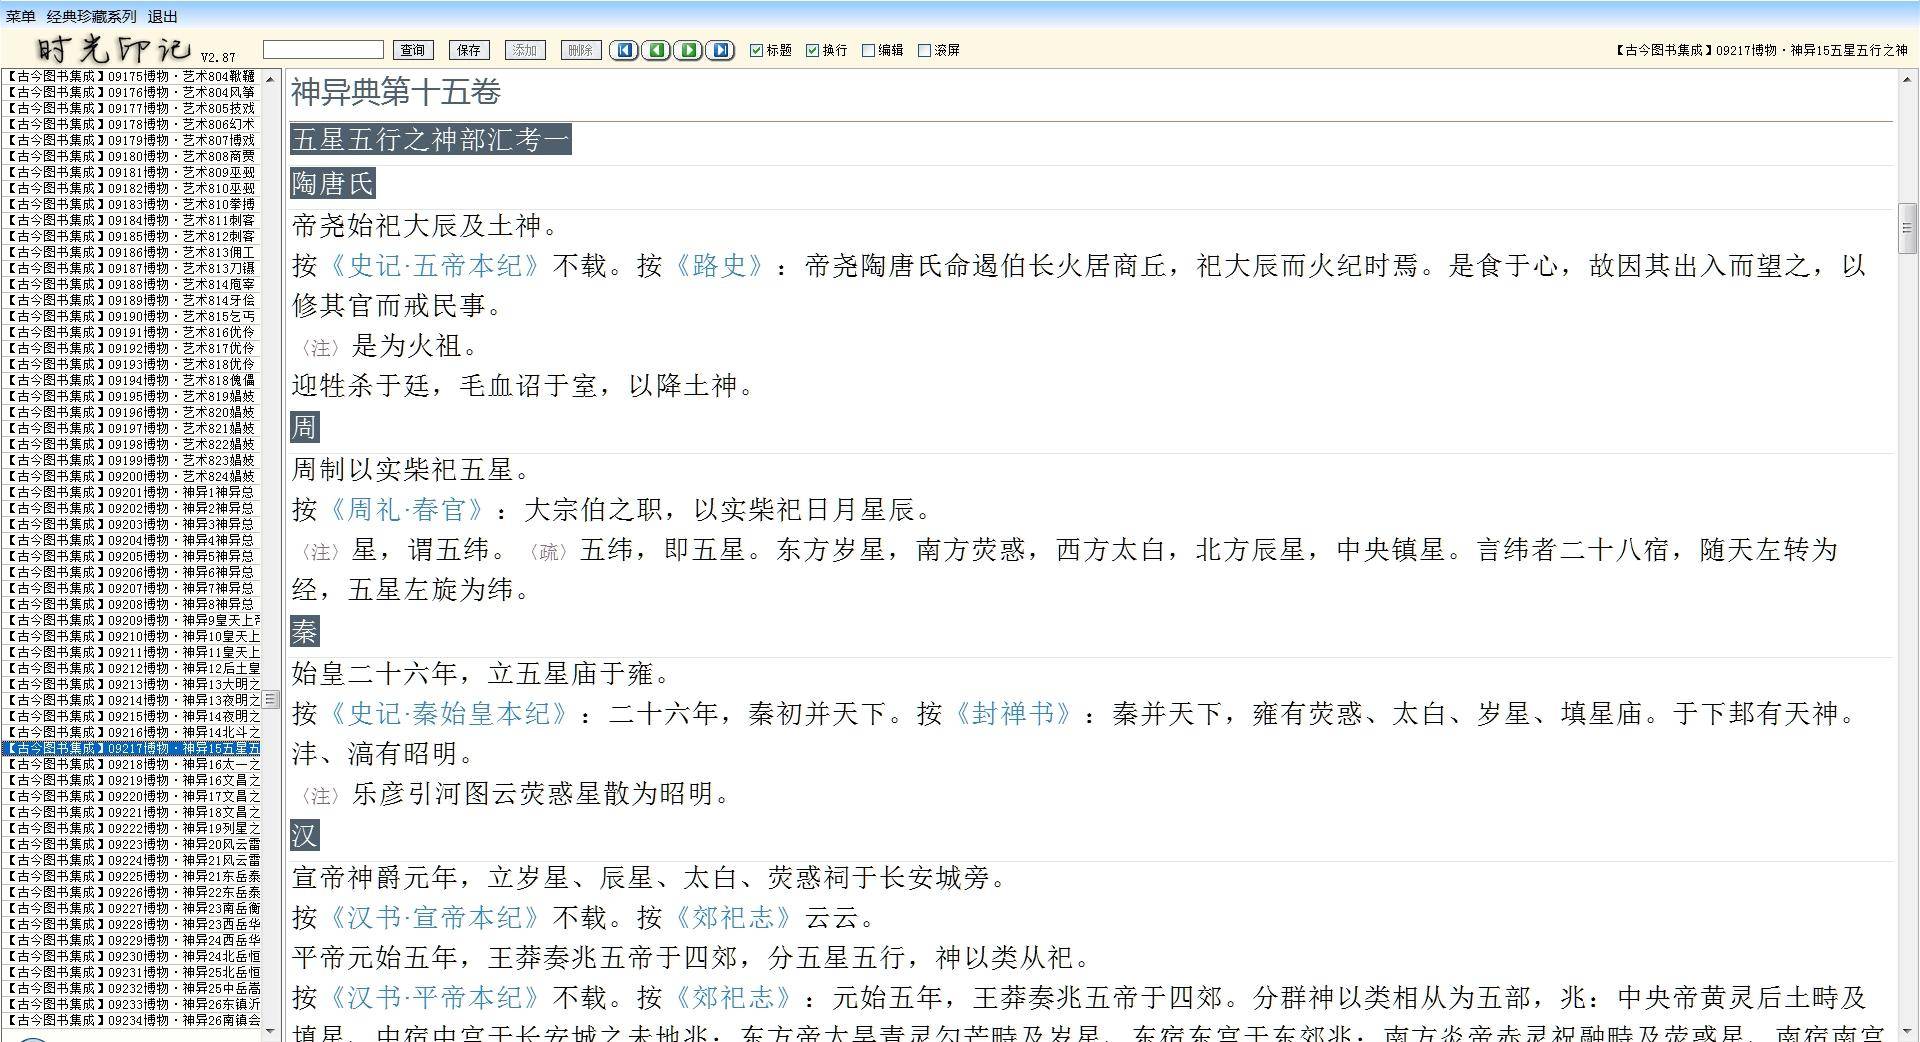Image resolution: width=1920 pixels, height=1042 pixels.
Task: Toggle the 换行 checkbox
Action: [x=812, y=50]
